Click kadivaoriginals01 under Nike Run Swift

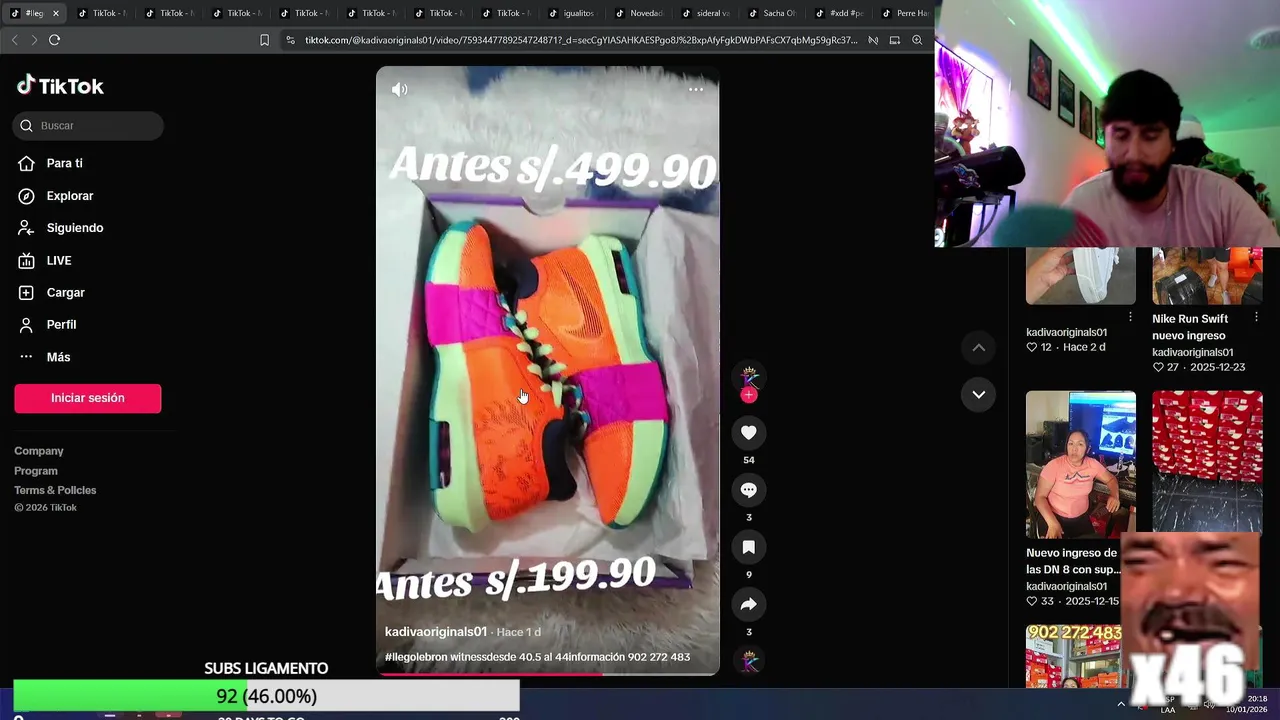(1192, 352)
